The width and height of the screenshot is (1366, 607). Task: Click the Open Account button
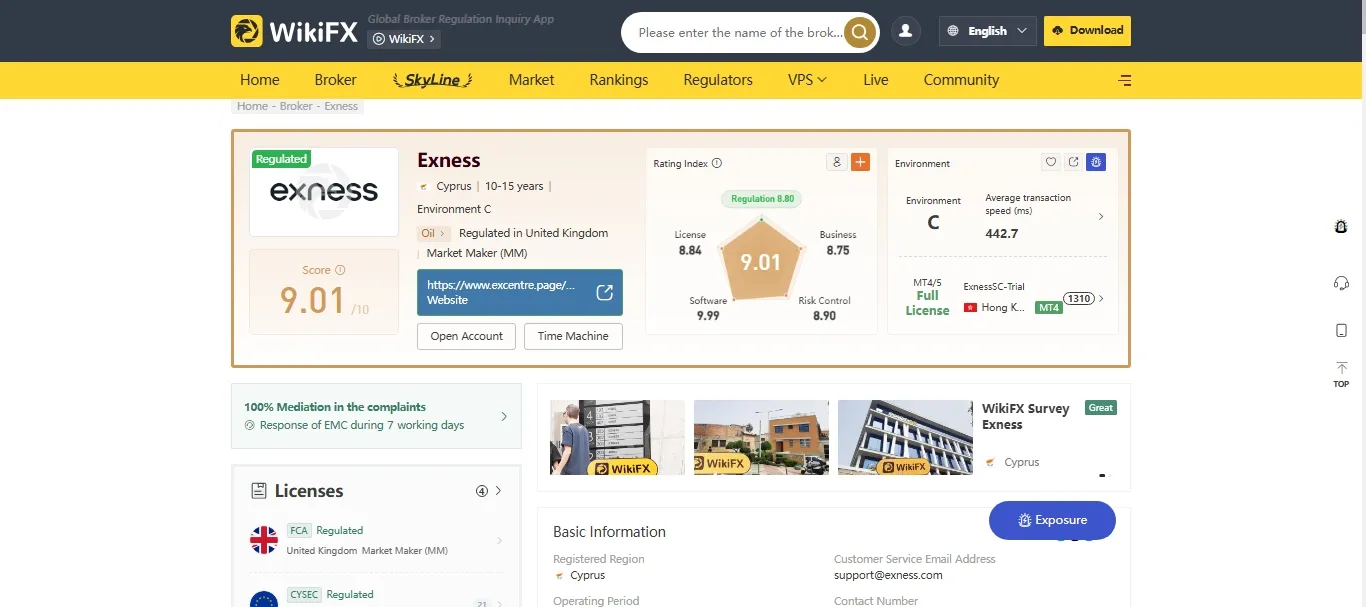tap(467, 336)
